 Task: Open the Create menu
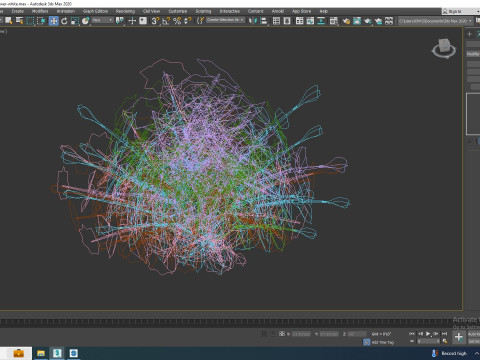(x=18, y=11)
